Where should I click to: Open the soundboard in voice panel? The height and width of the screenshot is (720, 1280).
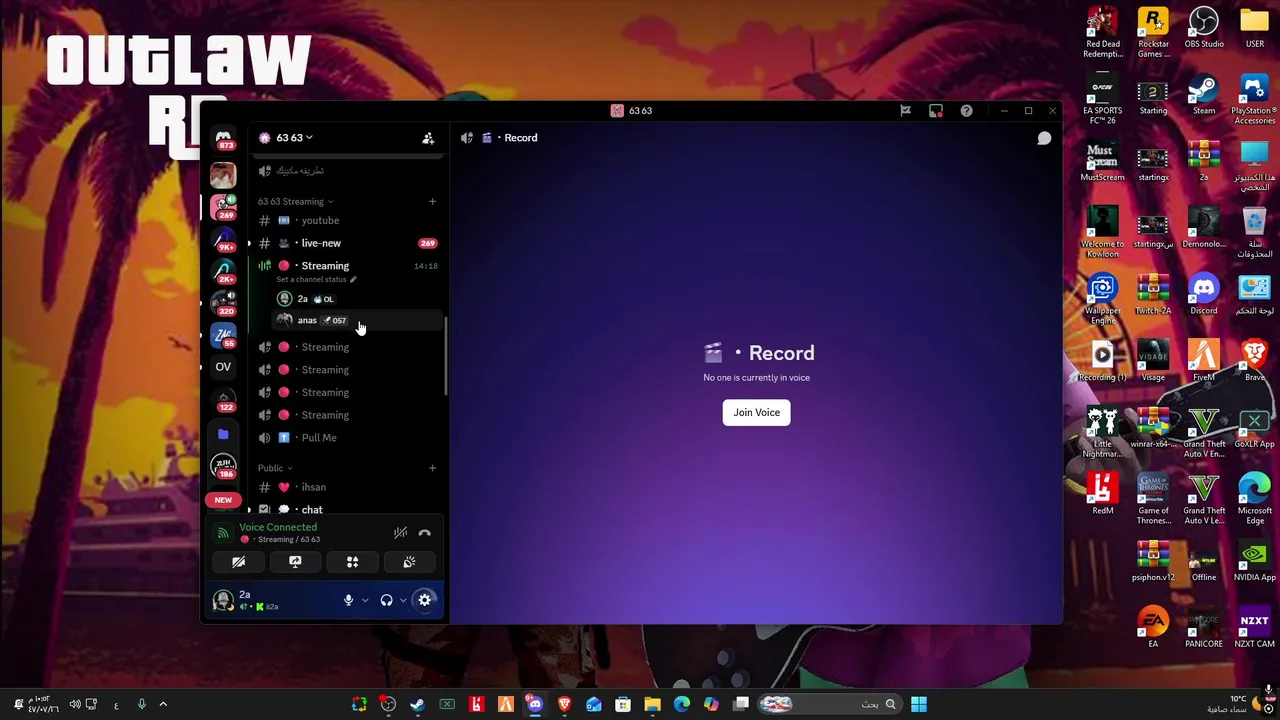409,562
